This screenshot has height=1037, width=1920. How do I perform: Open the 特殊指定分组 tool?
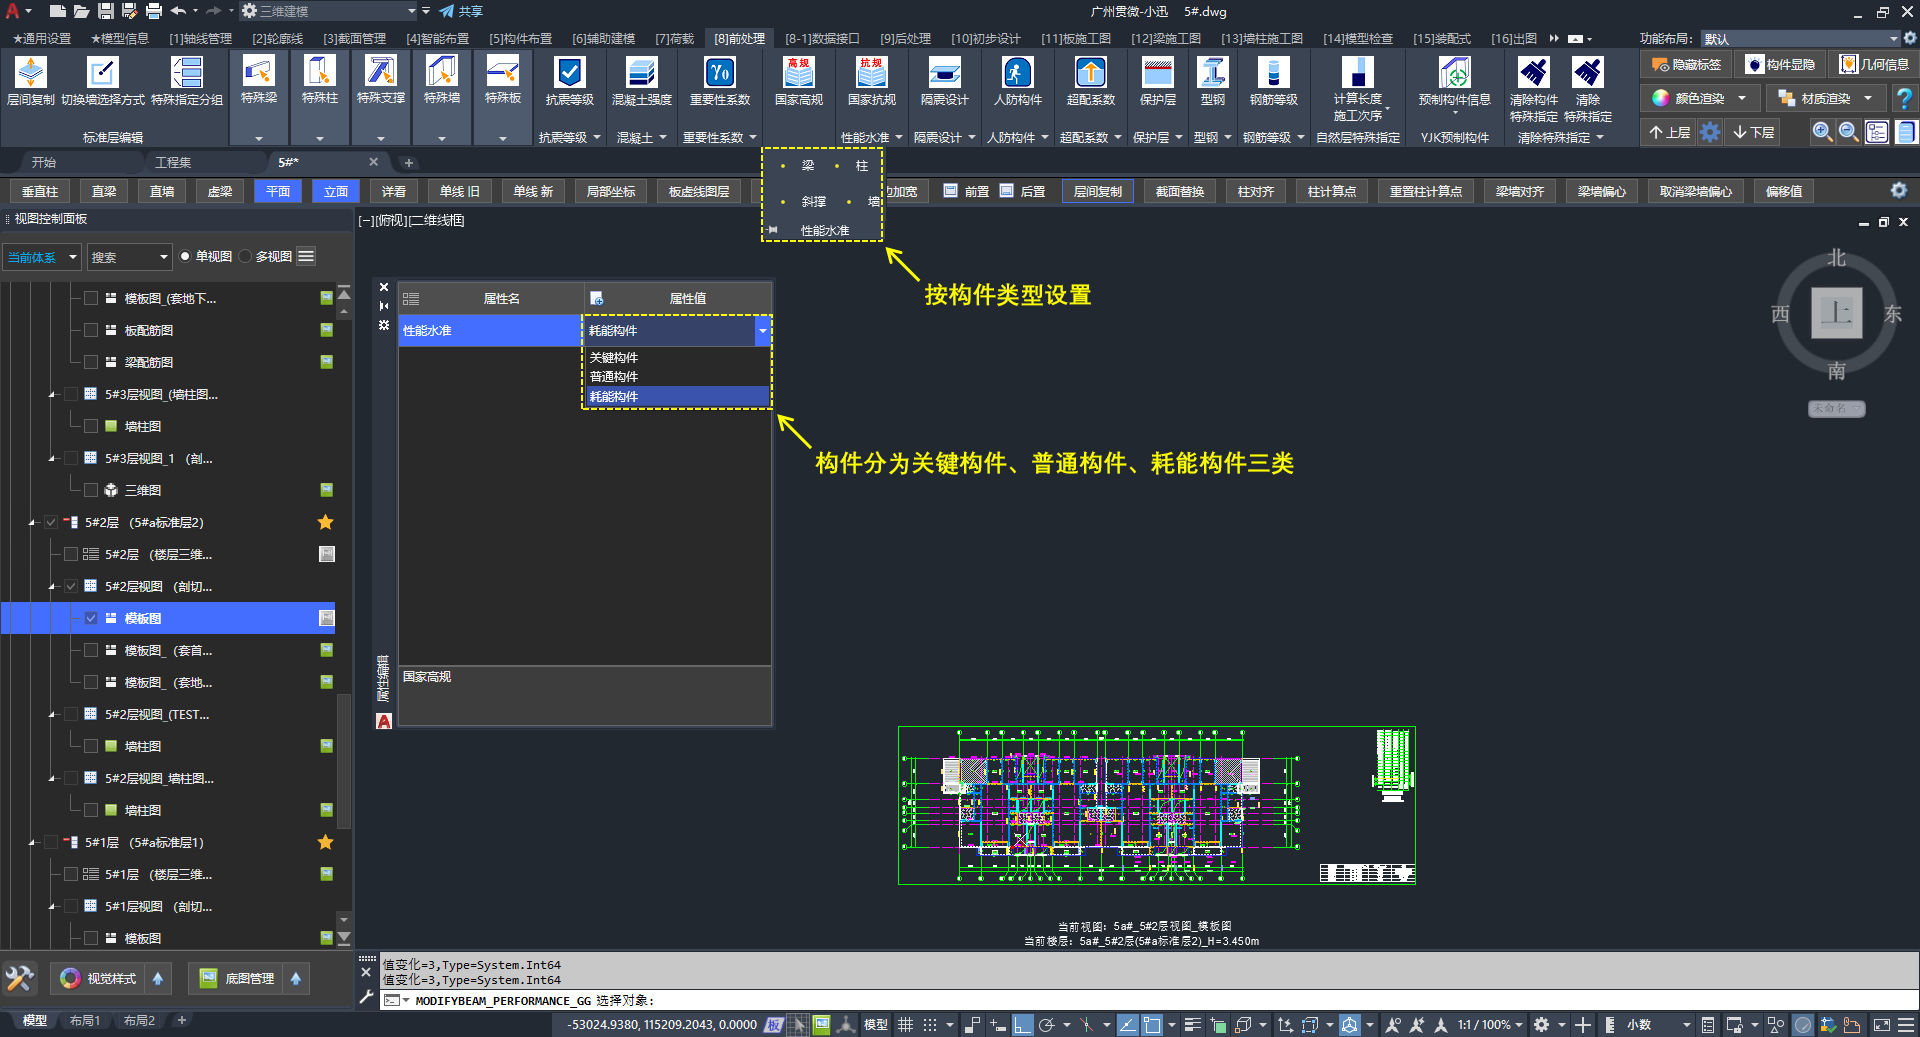point(187,73)
